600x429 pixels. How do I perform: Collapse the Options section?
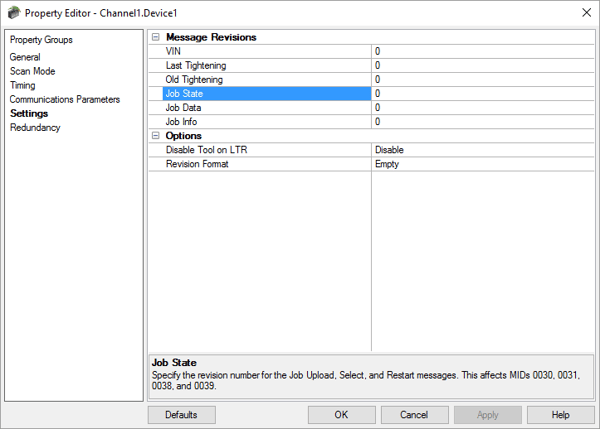(x=156, y=136)
